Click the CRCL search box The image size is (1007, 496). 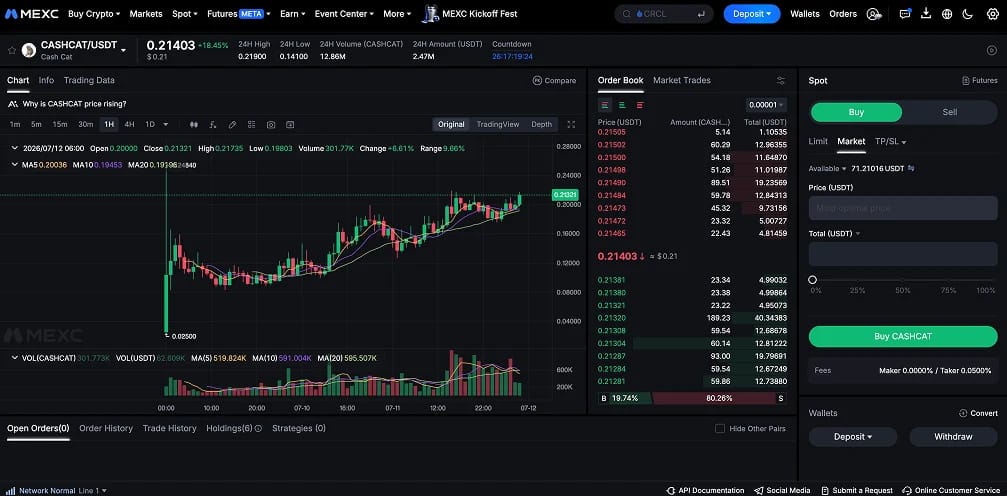pyautogui.click(x=664, y=13)
